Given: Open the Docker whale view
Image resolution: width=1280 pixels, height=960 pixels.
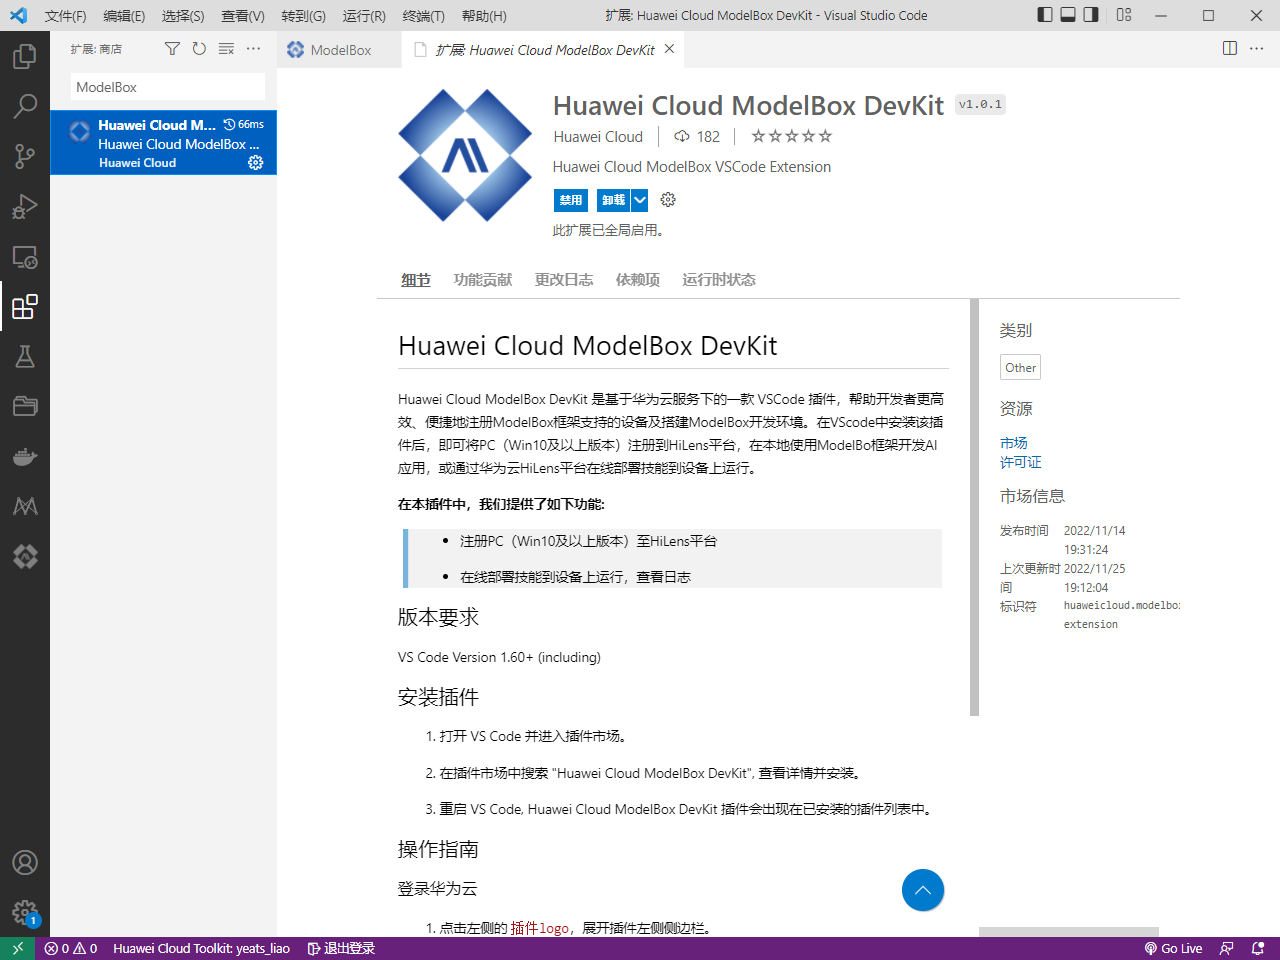Looking at the screenshot, I should tap(25, 457).
